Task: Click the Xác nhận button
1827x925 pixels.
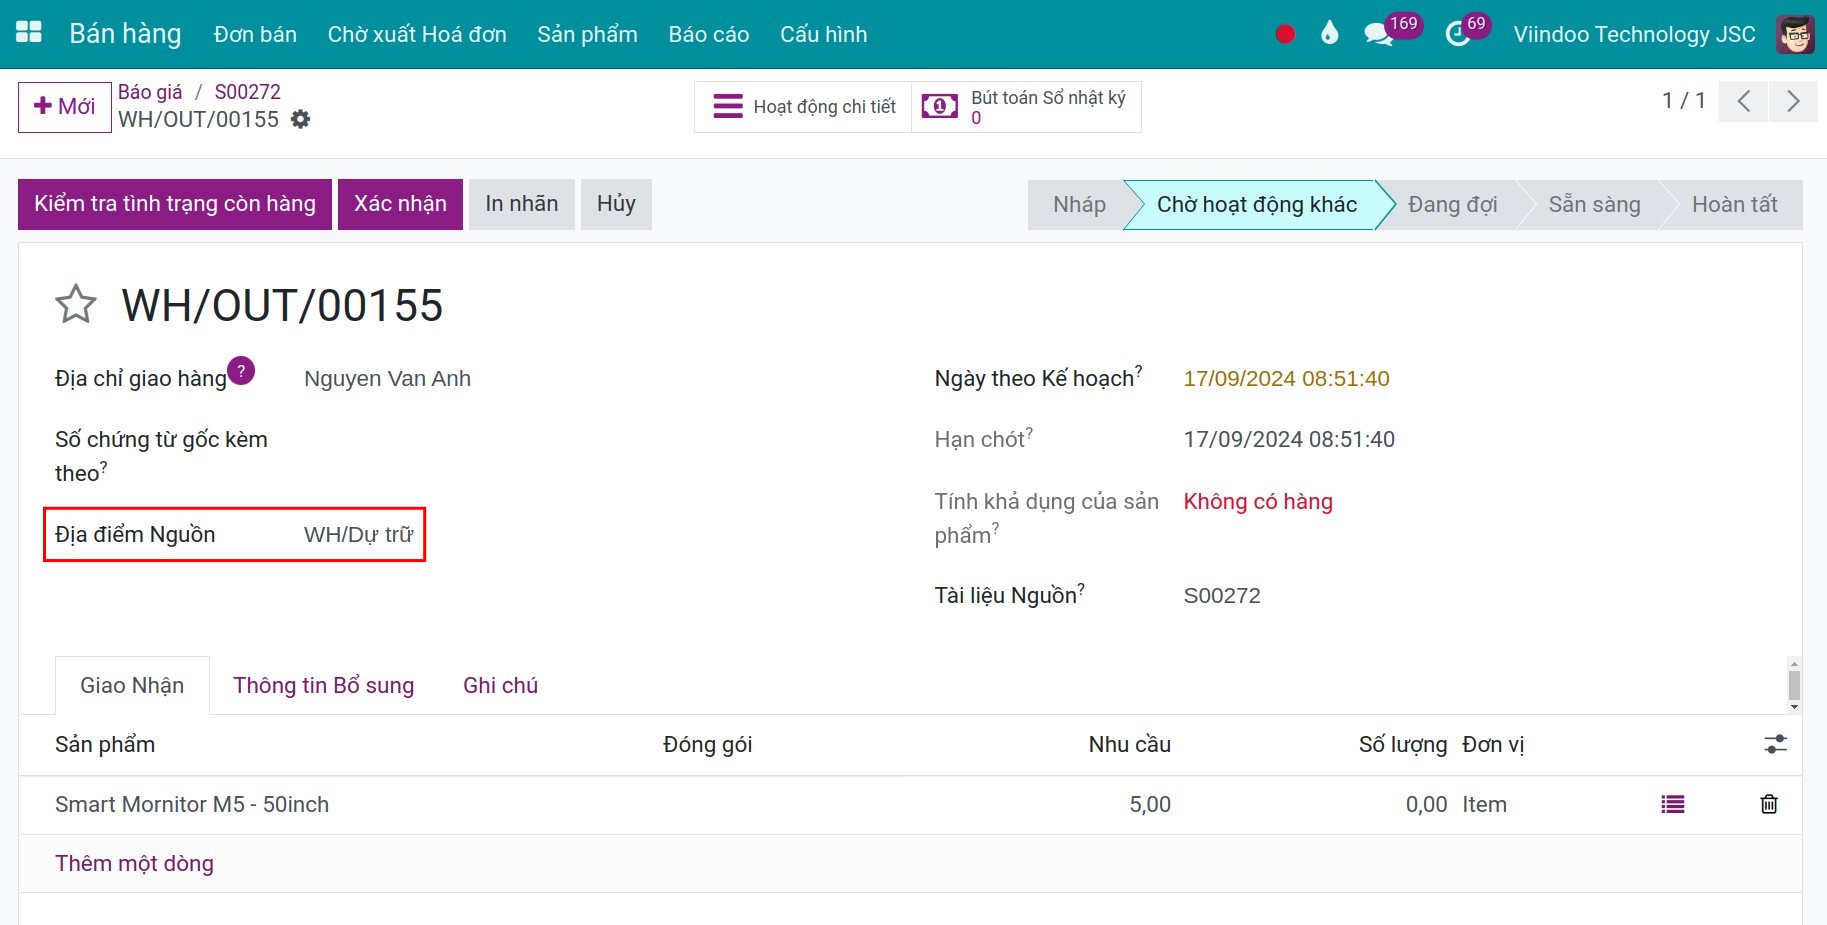Action: [400, 204]
